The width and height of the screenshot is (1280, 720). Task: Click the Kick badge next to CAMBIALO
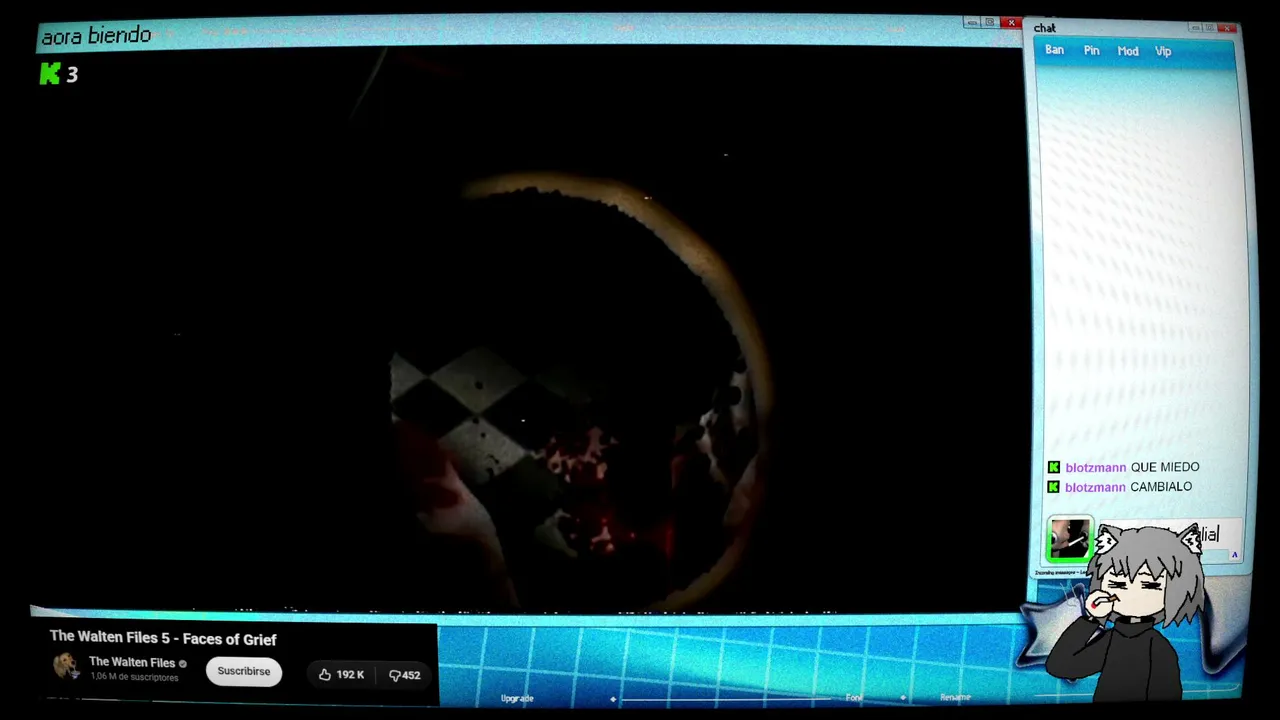pos(1053,487)
